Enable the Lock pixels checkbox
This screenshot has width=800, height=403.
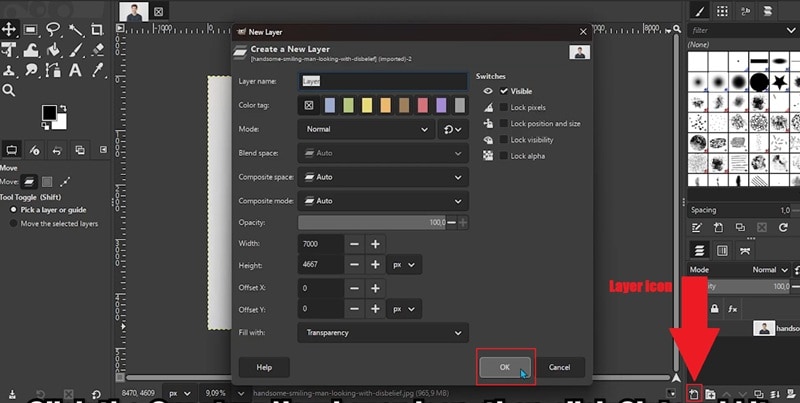click(x=504, y=107)
